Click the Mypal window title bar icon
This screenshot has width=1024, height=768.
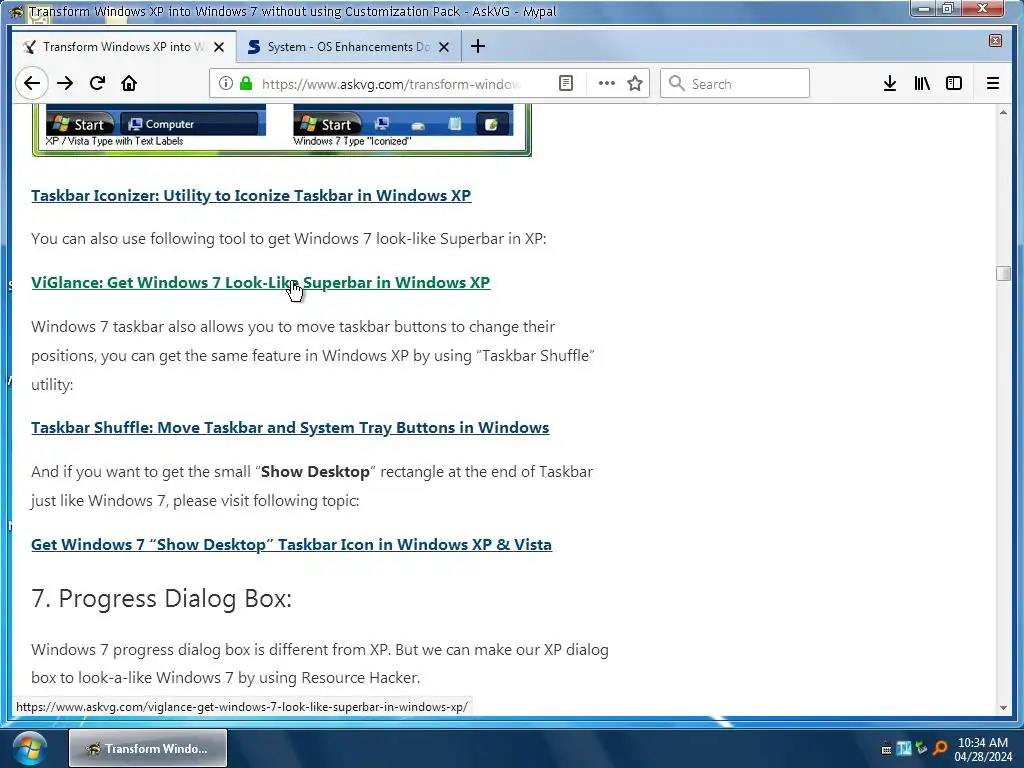tap(17, 11)
